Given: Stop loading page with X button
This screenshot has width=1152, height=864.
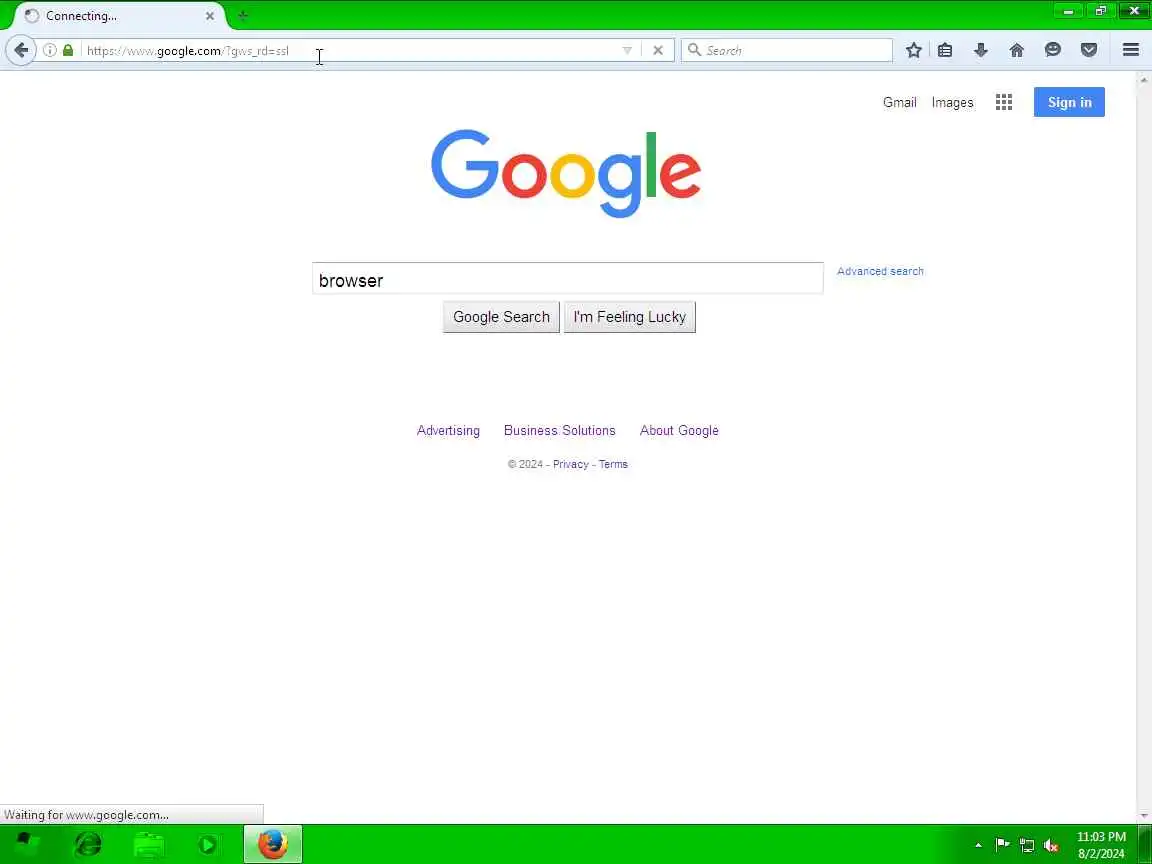Looking at the screenshot, I should coord(658,50).
